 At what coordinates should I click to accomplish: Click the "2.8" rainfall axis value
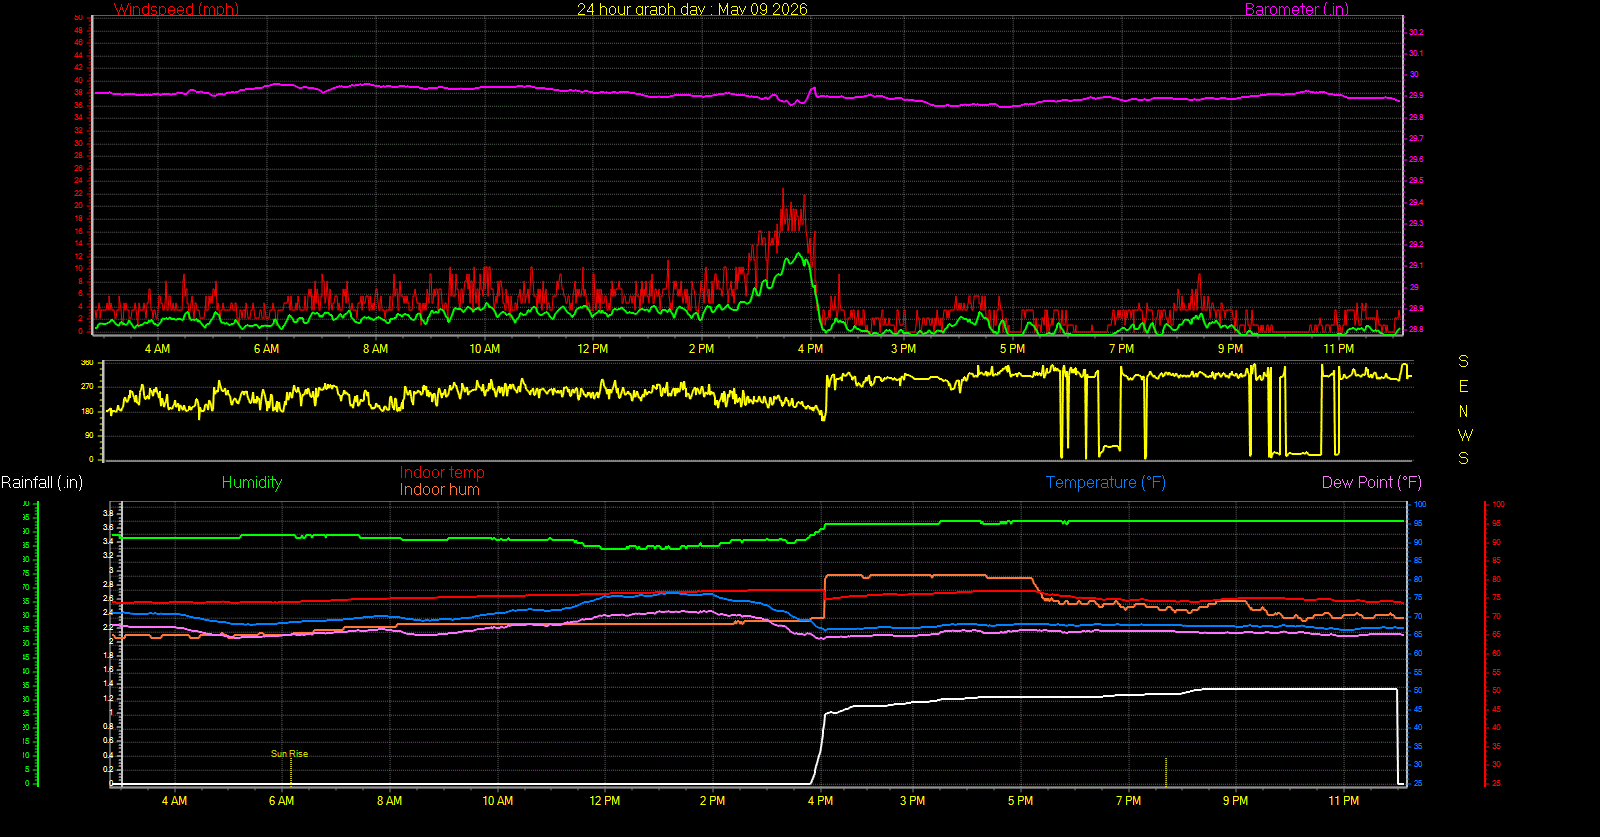pyautogui.click(x=108, y=584)
